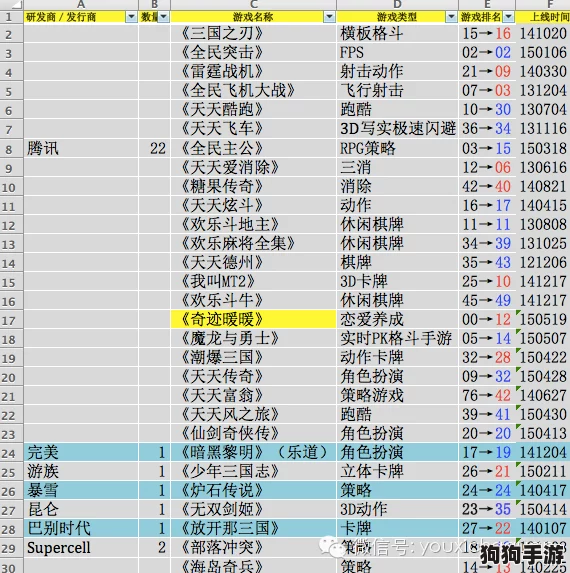Click the 昆仑 publisher cell

coord(81,510)
